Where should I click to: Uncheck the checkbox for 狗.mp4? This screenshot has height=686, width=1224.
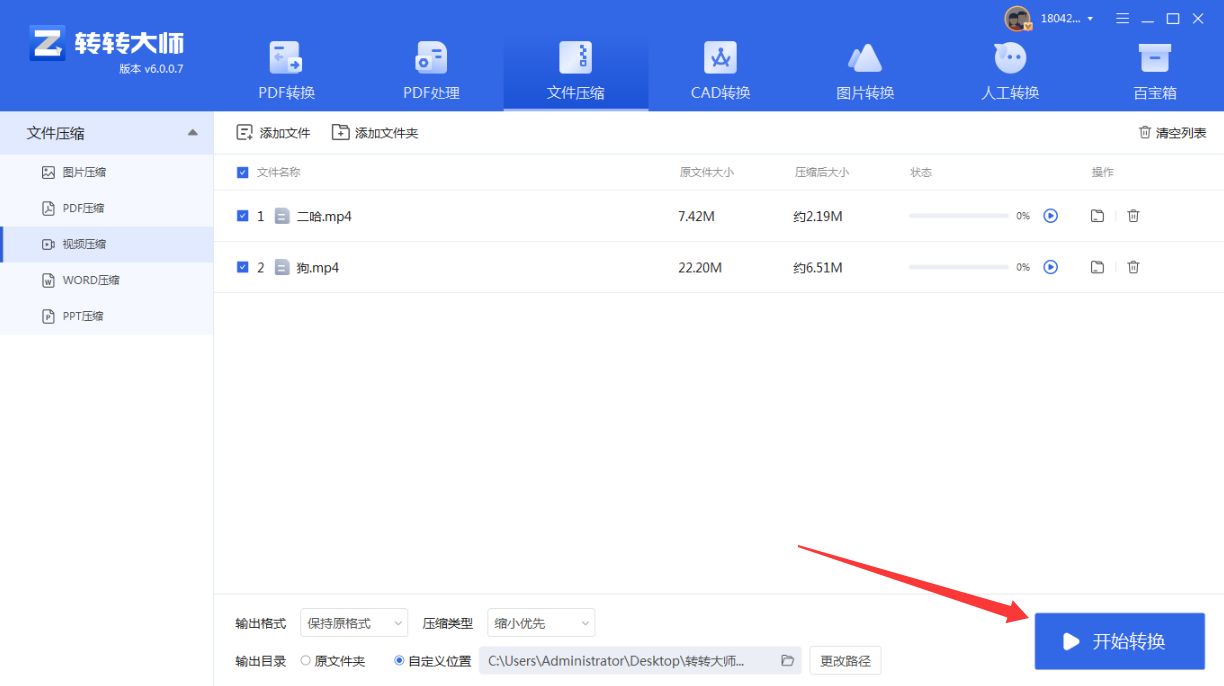point(243,267)
